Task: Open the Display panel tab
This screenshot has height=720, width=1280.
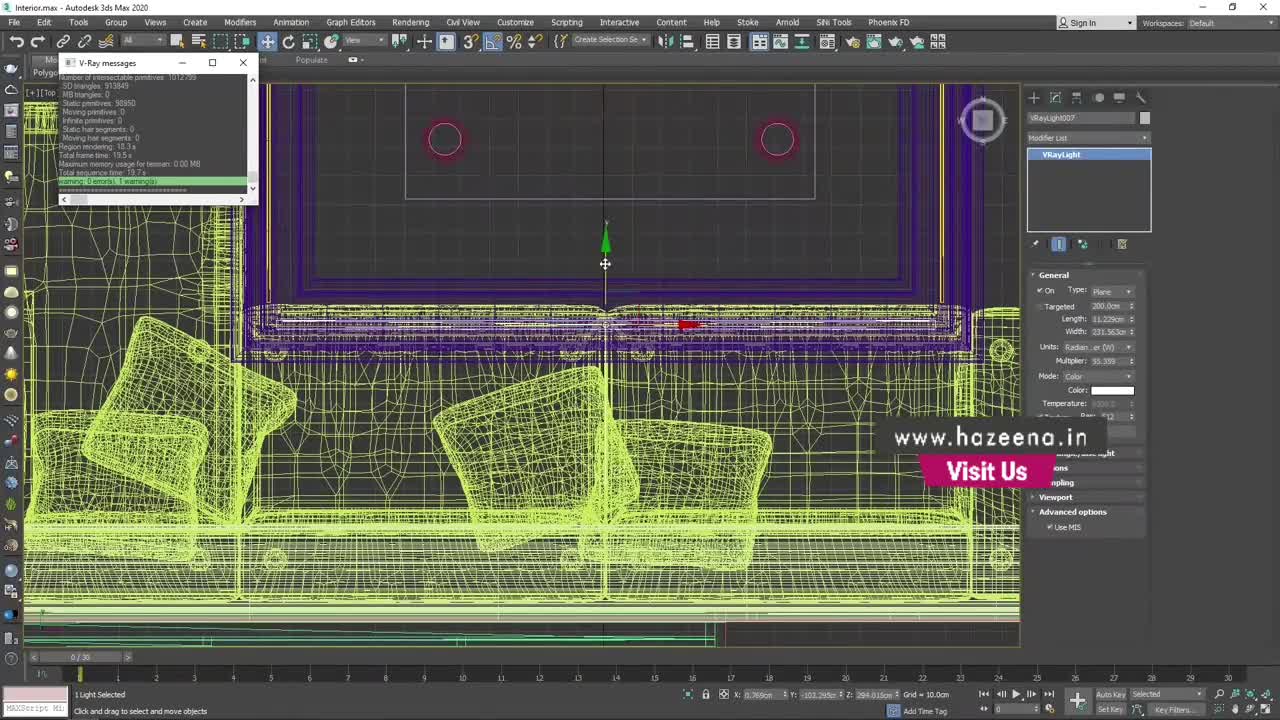Action: [x=1119, y=97]
